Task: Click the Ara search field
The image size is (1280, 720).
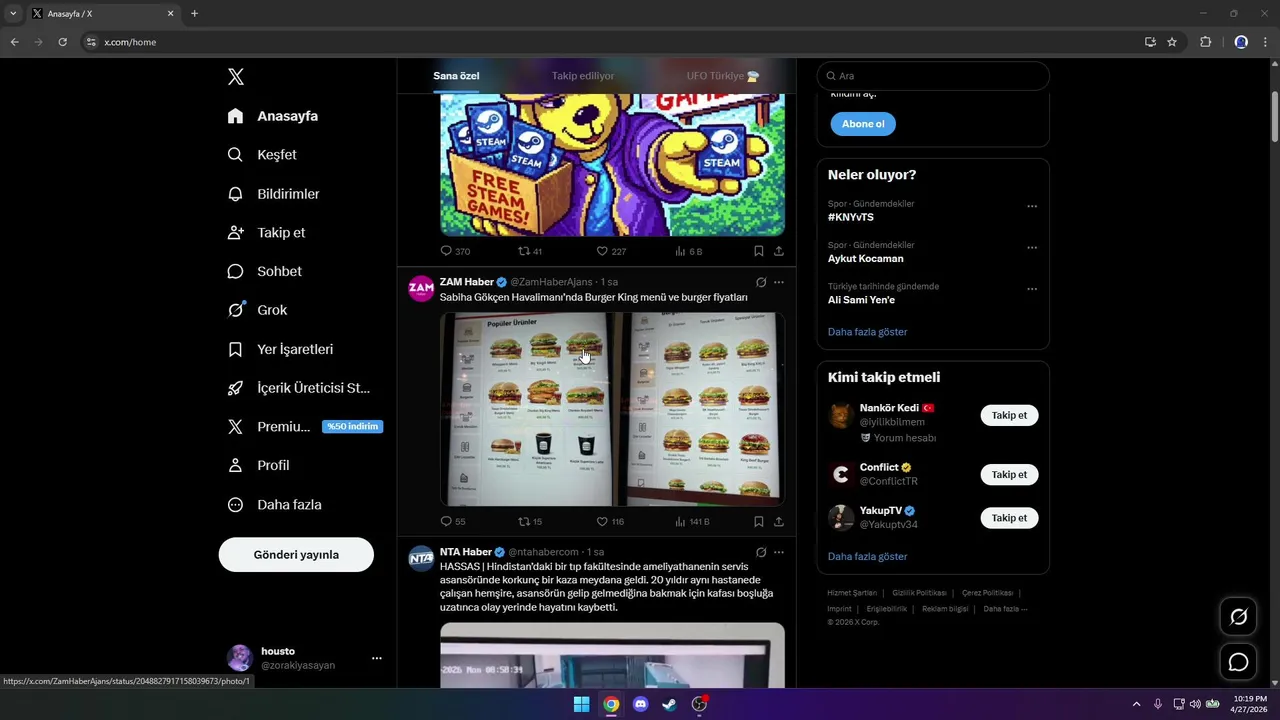Action: pyautogui.click(x=933, y=76)
